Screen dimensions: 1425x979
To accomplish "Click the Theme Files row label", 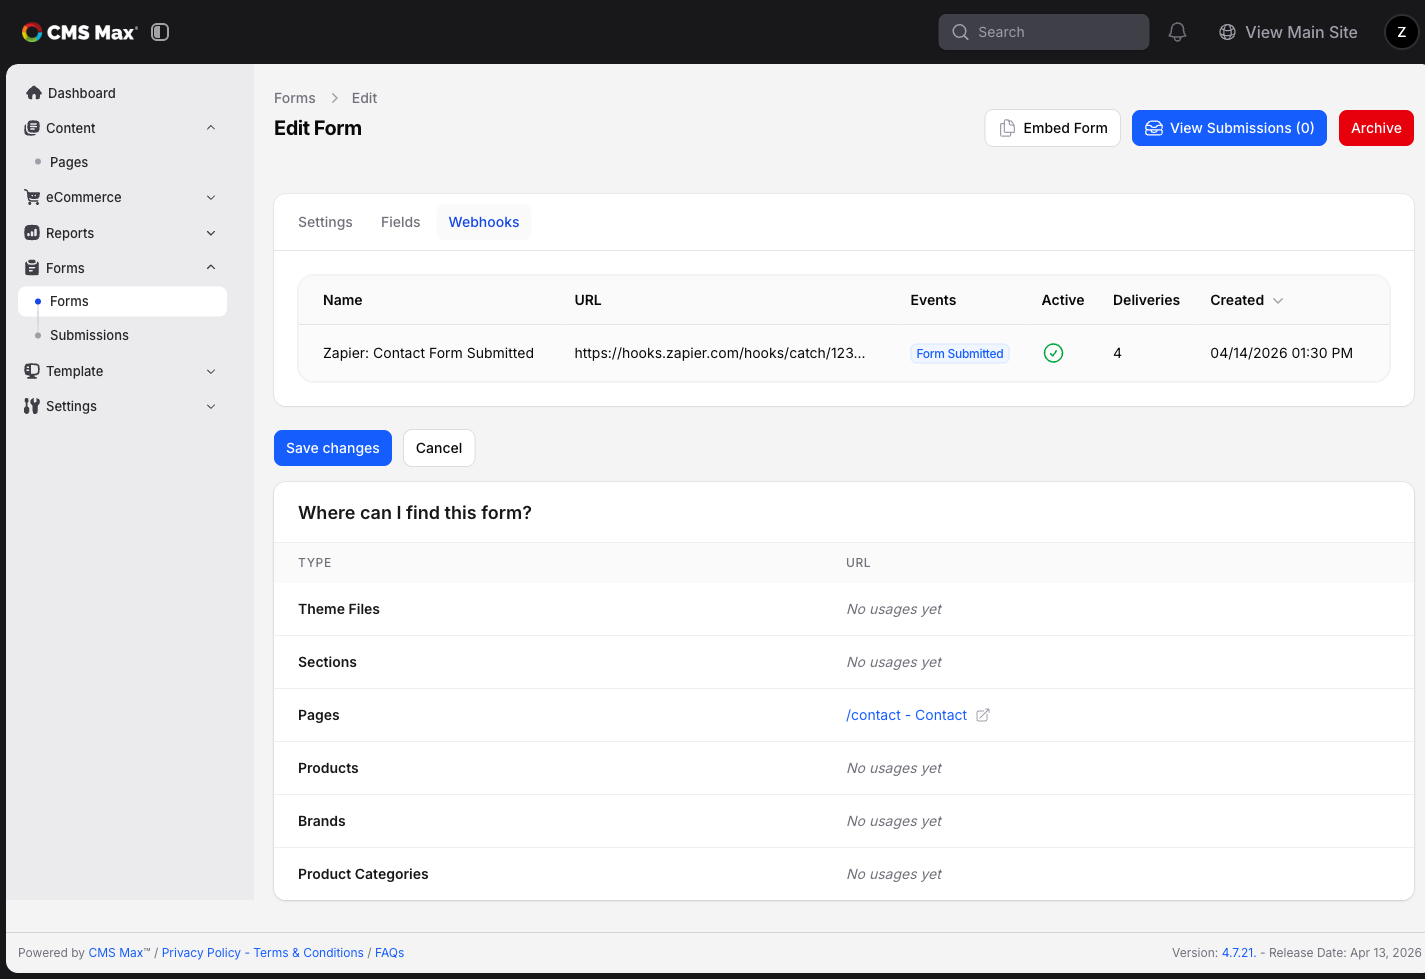I will 339,609.
